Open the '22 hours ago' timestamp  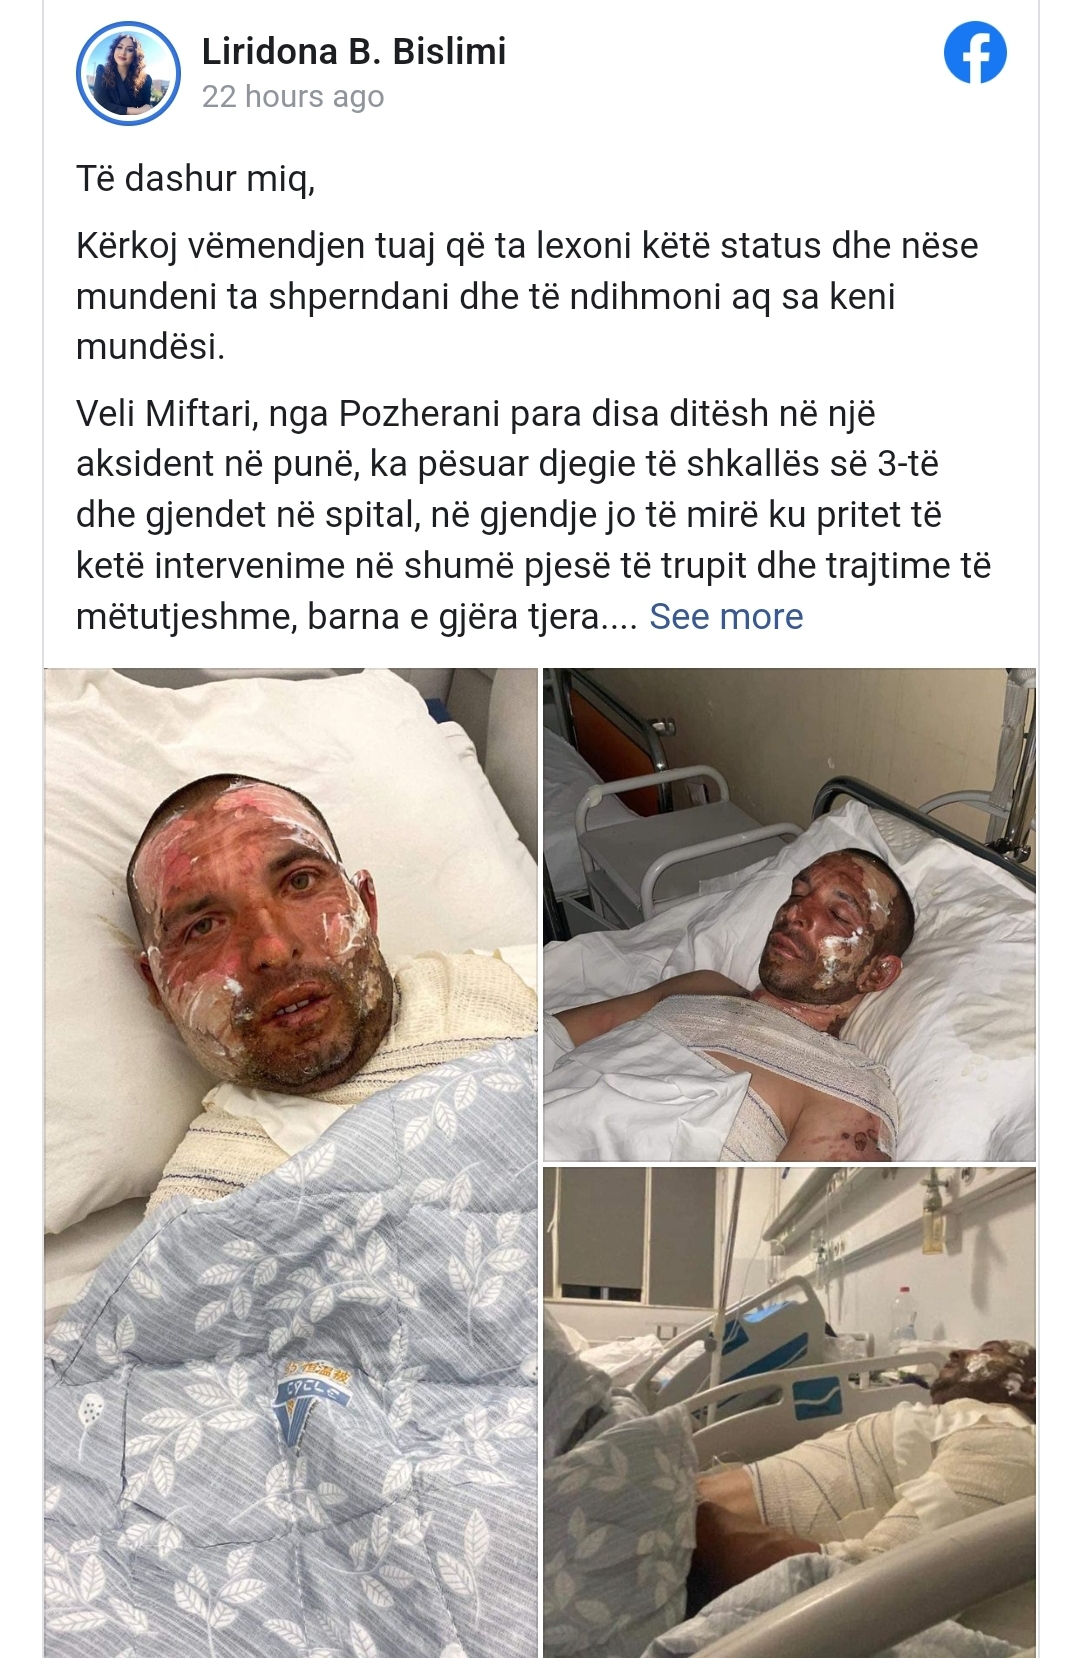(x=293, y=97)
